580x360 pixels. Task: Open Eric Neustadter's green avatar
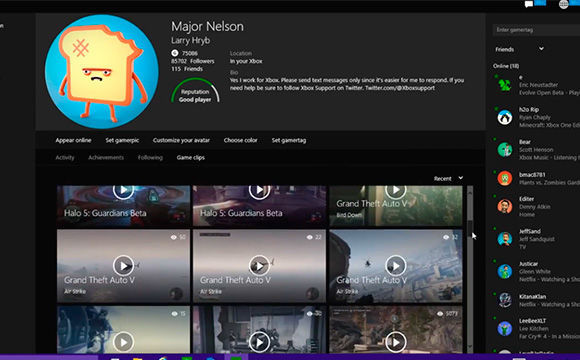(x=505, y=85)
